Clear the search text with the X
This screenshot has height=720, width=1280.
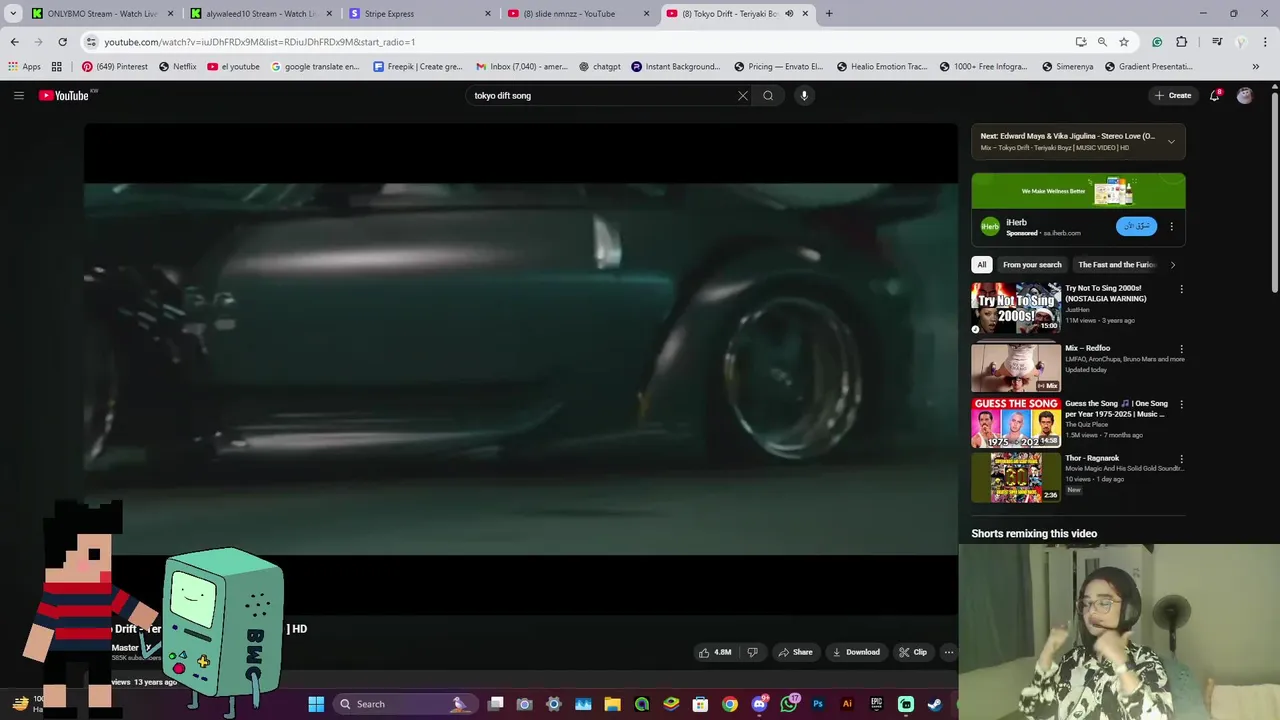coord(743,96)
